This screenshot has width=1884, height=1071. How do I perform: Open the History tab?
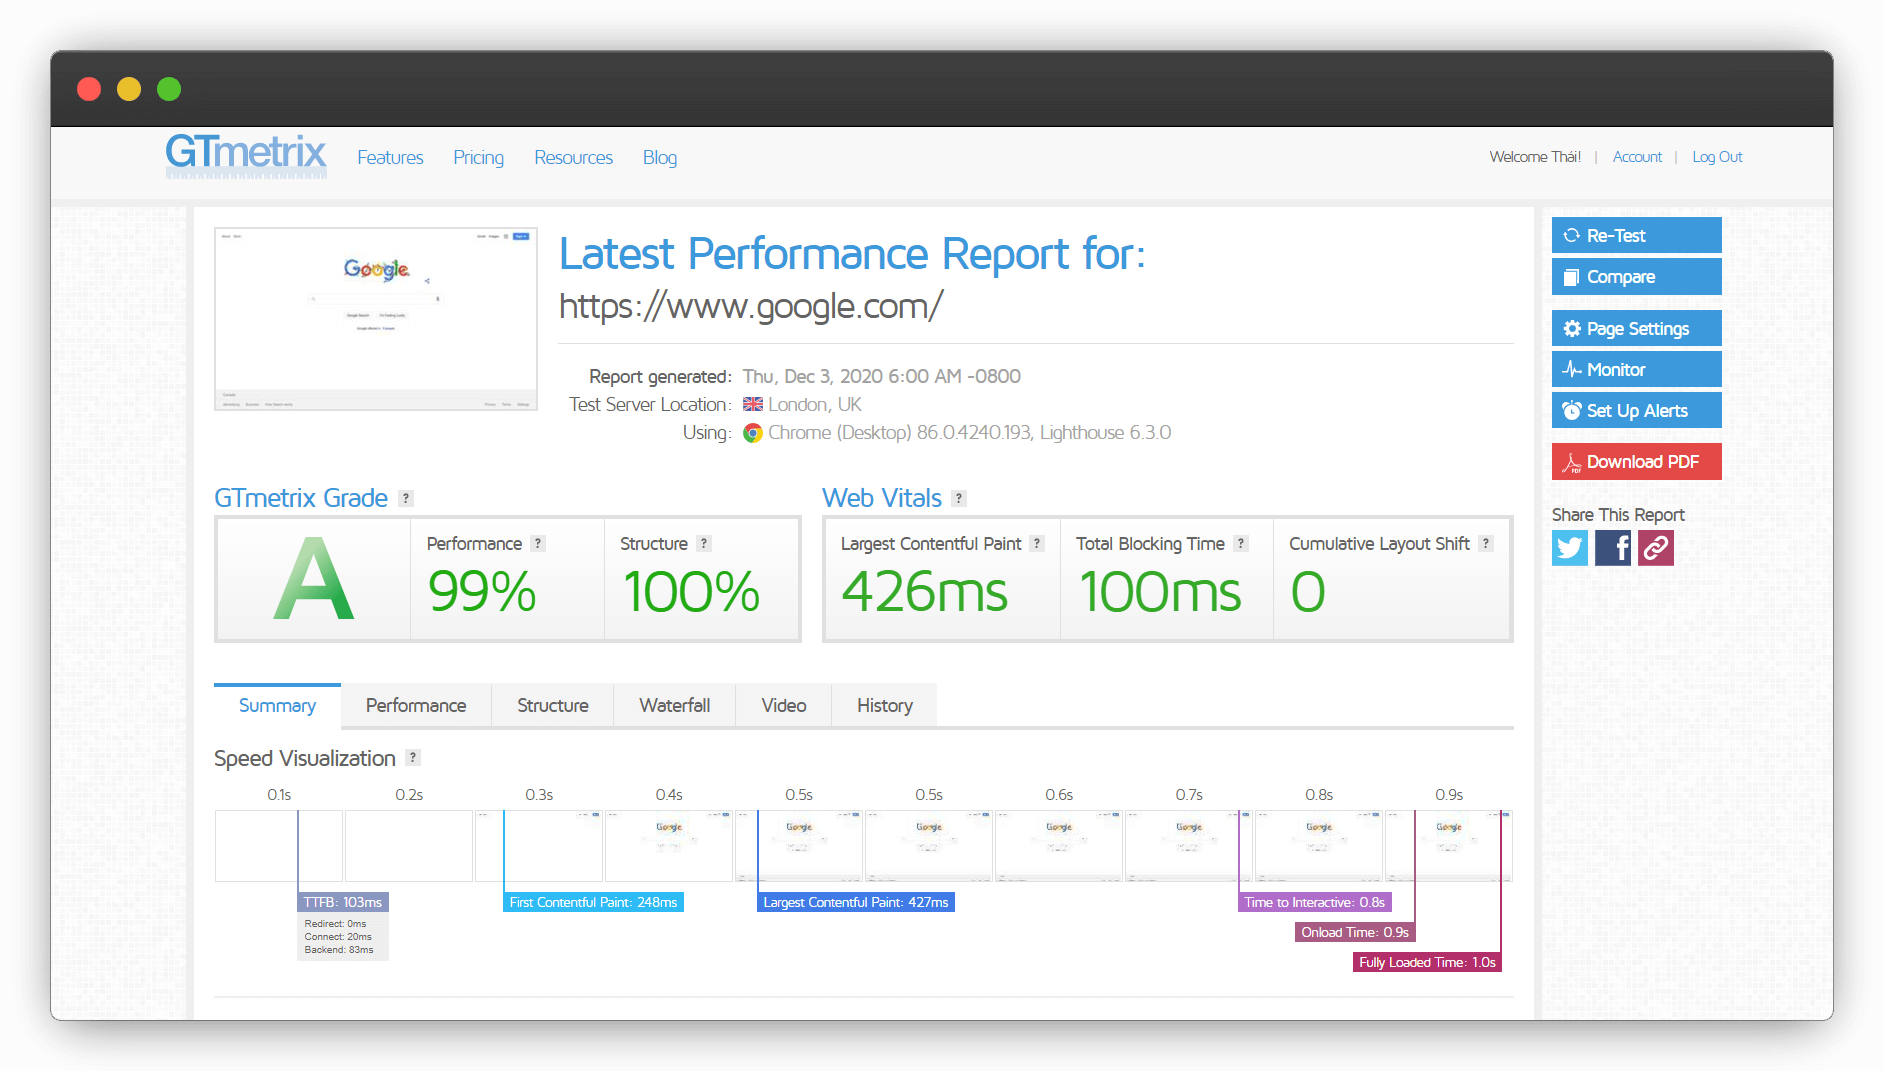click(884, 705)
